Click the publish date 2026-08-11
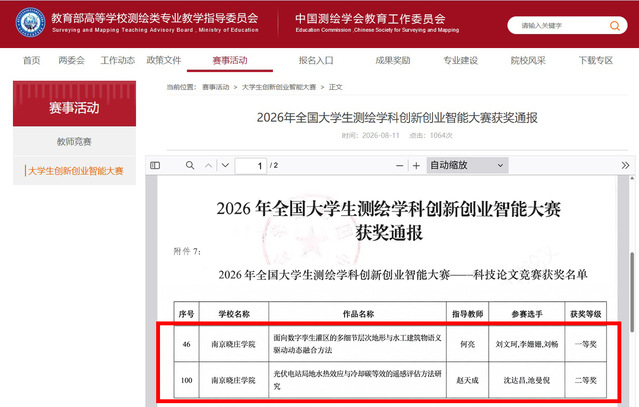Viewport: 639px width, 407px height. point(381,135)
